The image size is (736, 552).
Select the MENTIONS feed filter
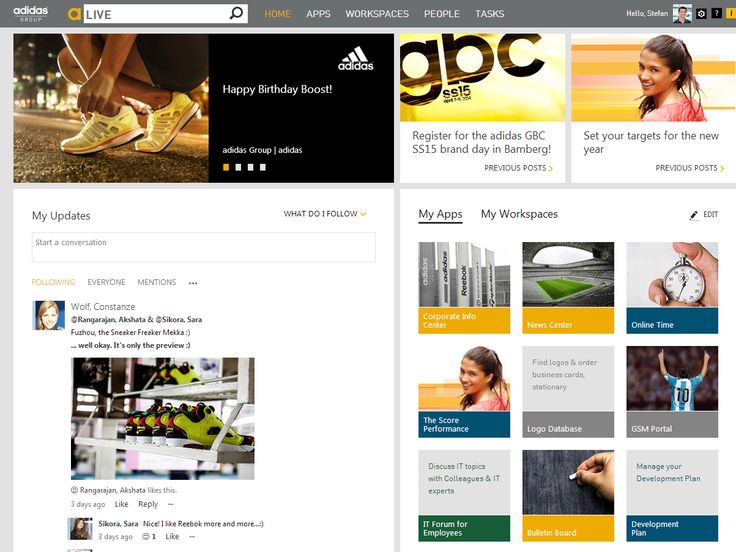point(157,282)
